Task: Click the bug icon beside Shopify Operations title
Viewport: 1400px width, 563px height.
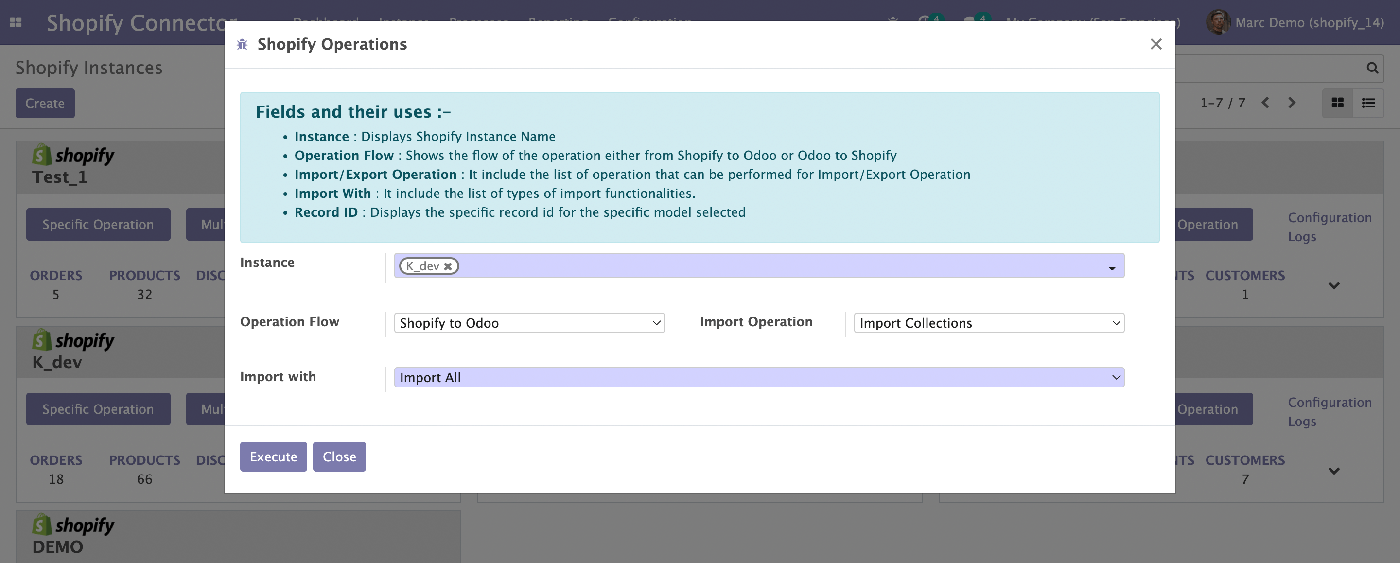Action: [x=242, y=45]
